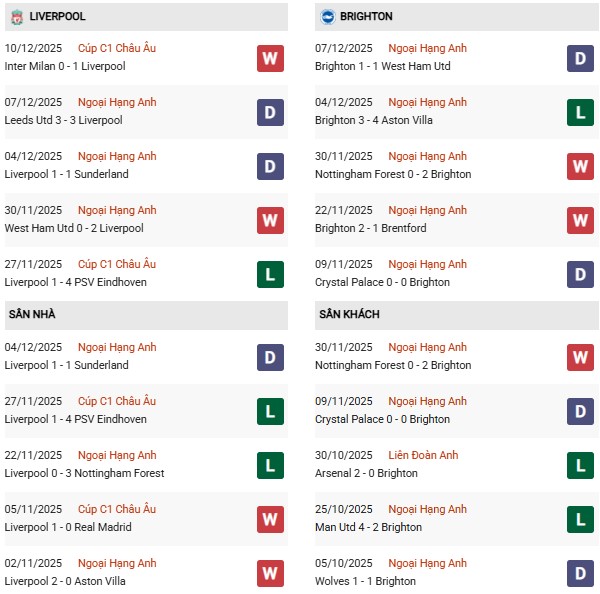
Task: Click D badge for Brighton 1-1 West Ham
Action: coord(580,58)
